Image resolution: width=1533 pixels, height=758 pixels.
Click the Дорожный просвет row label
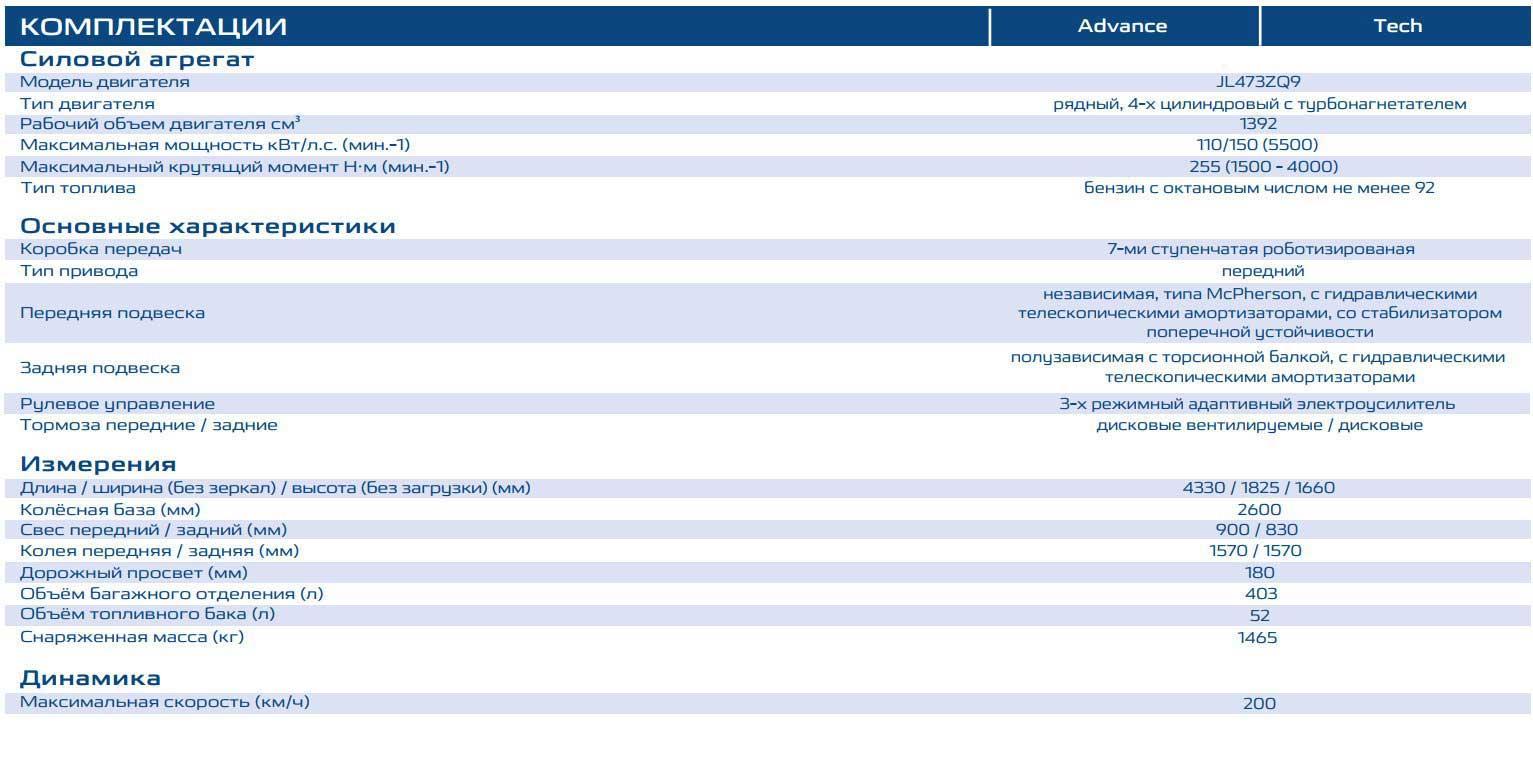coord(133,573)
